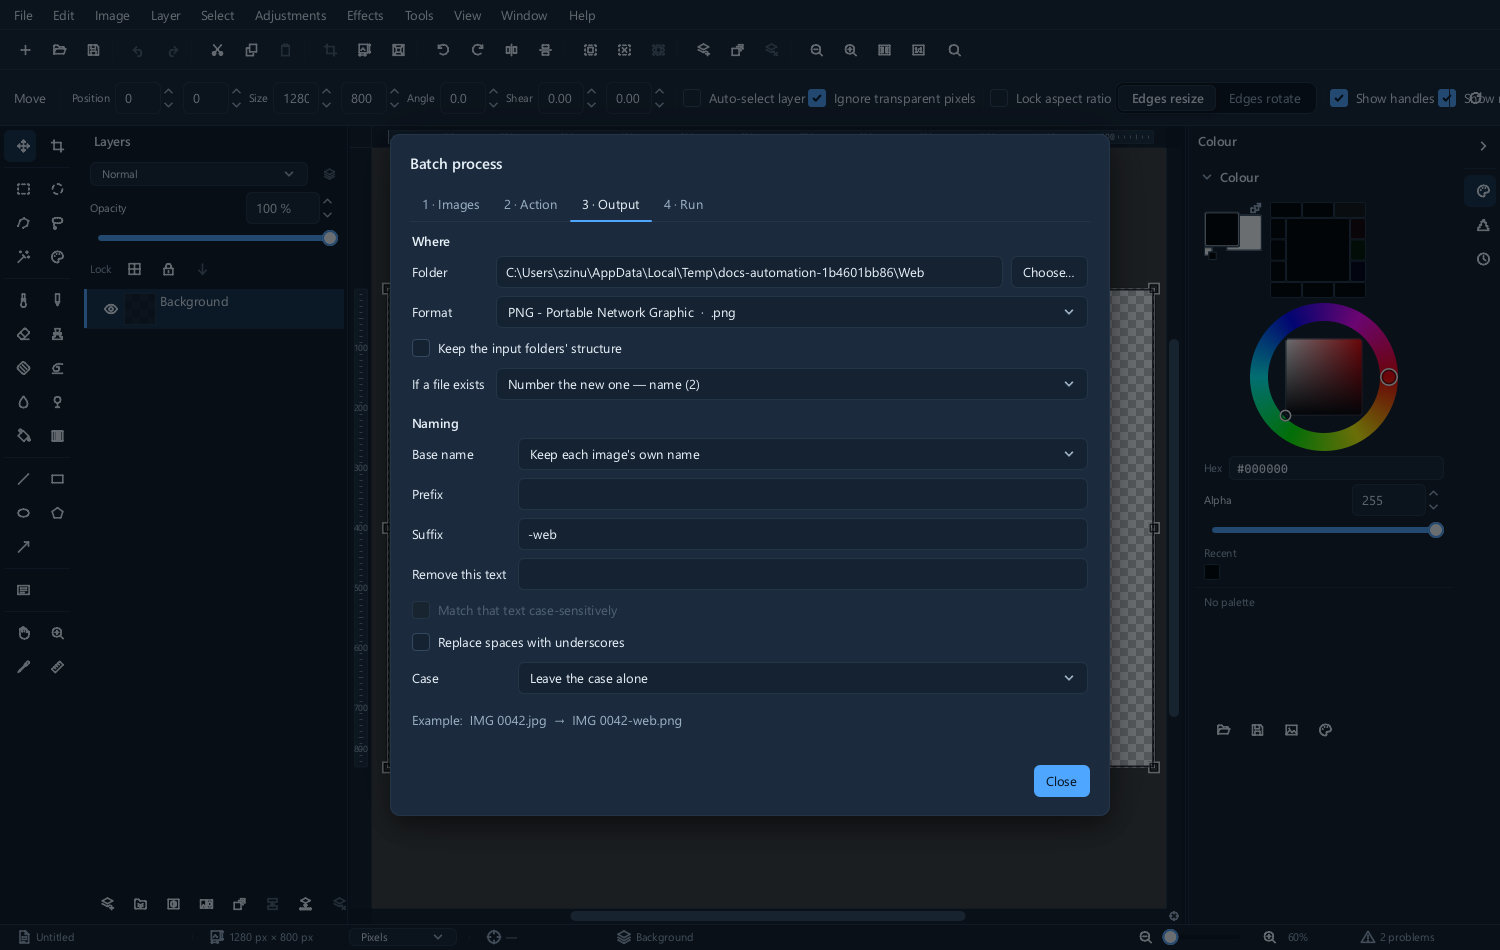
Task: Select the Colour picker eyedropper tool
Action: (23, 667)
